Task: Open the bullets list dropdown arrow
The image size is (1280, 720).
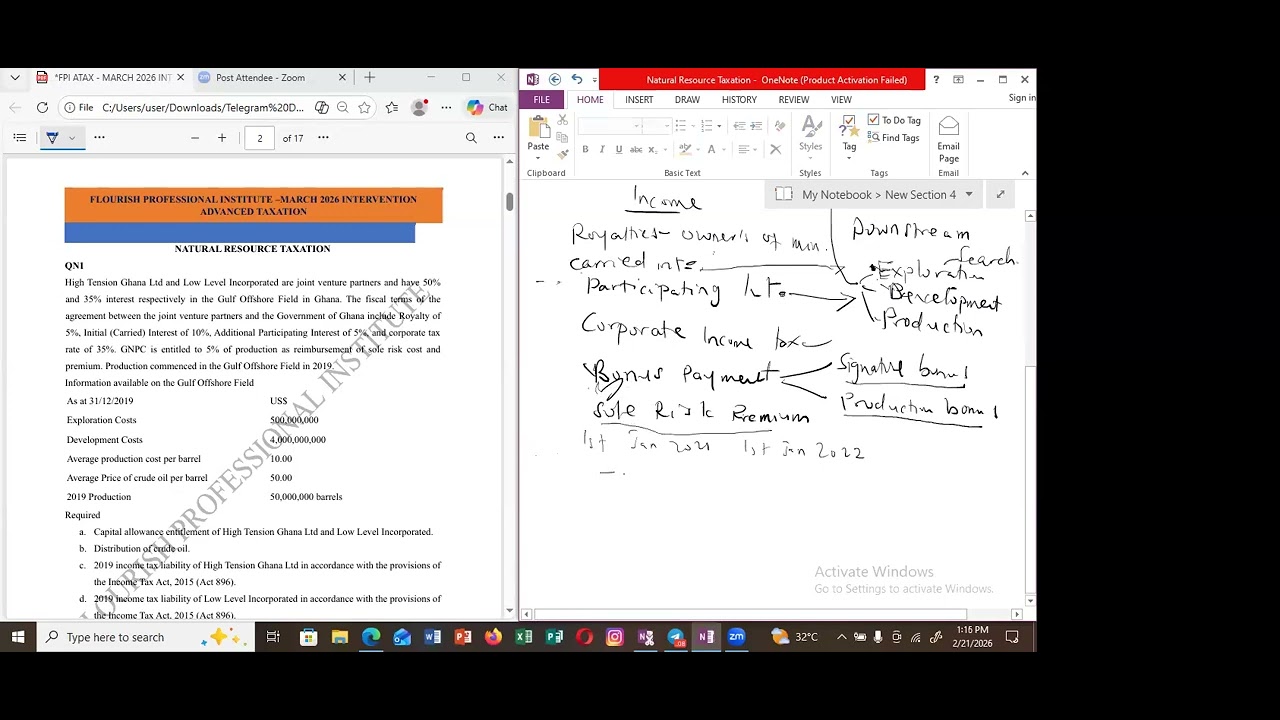Action: pyautogui.click(x=692, y=126)
